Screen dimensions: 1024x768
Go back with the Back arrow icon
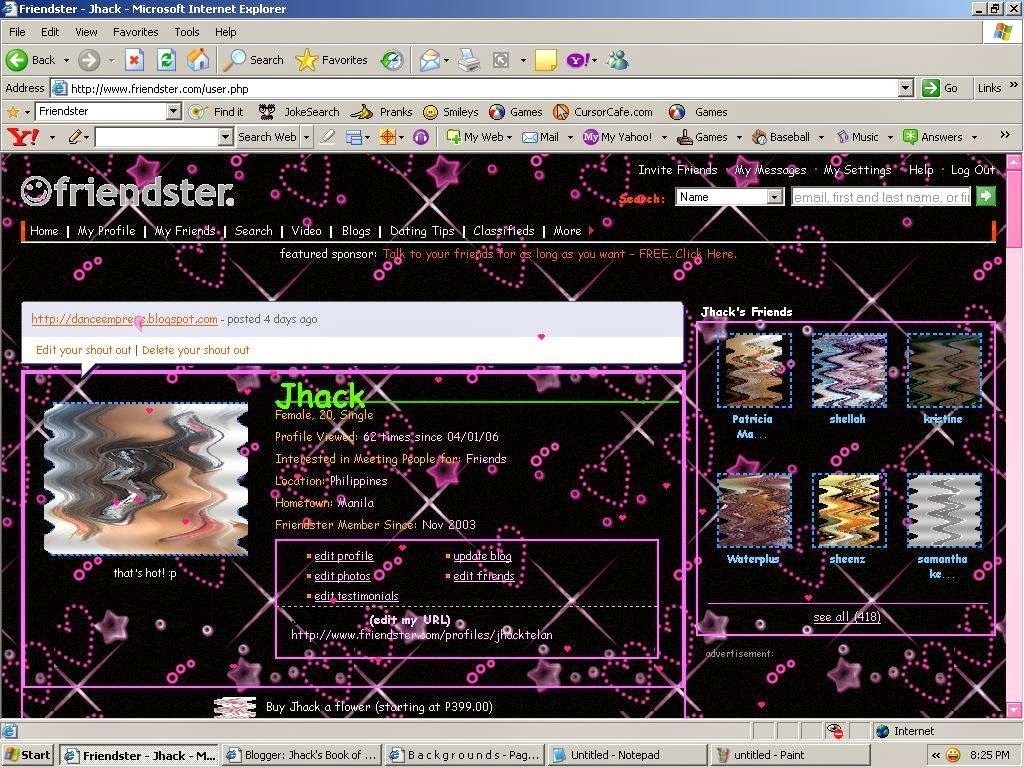pos(17,60)
